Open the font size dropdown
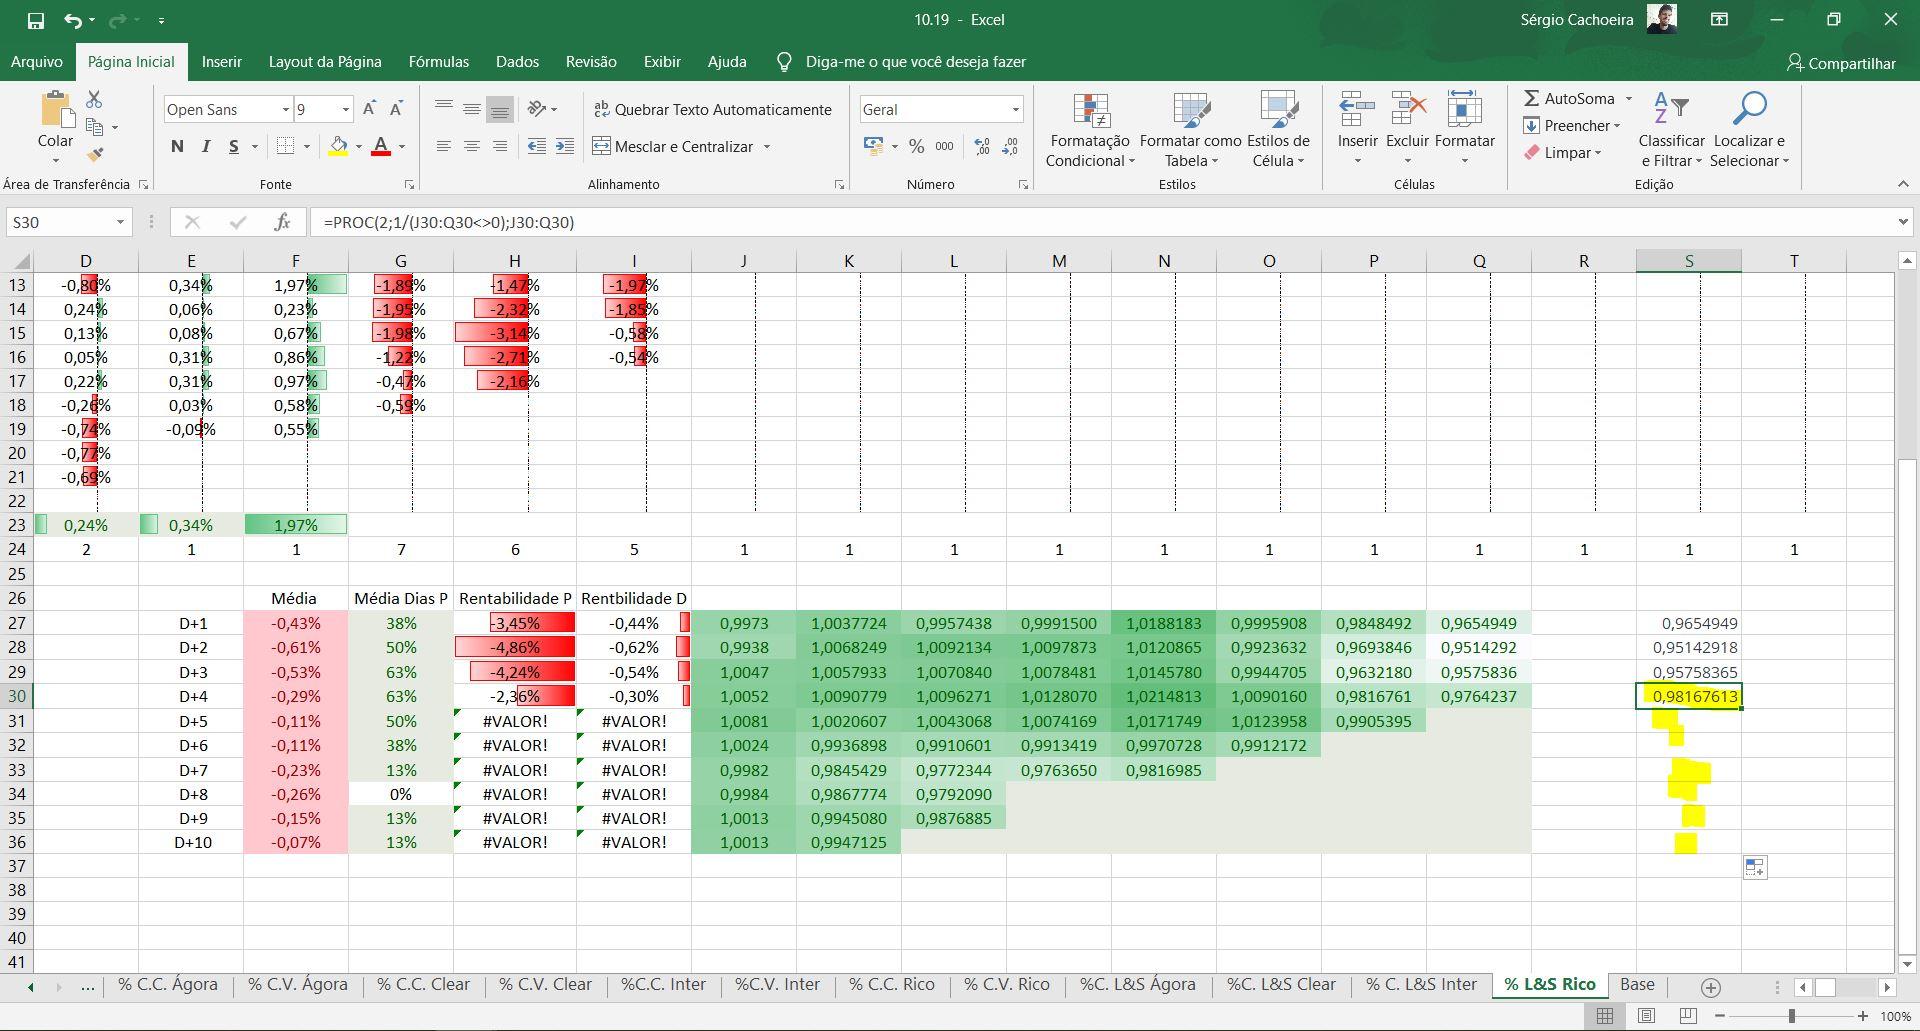This screenshot has width=1920, height=1031. (346, 109)
